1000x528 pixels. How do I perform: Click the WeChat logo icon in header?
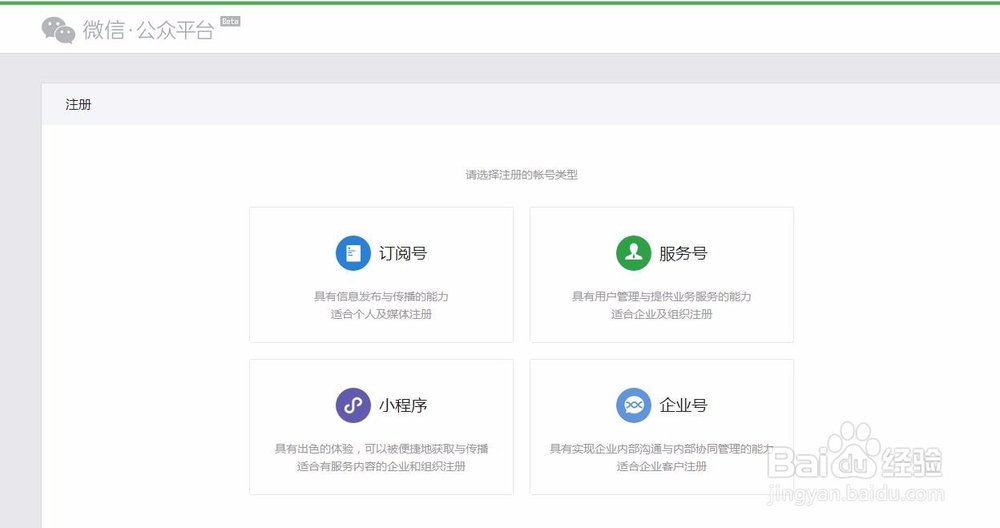pyautogui.click(x=59, y=30)
